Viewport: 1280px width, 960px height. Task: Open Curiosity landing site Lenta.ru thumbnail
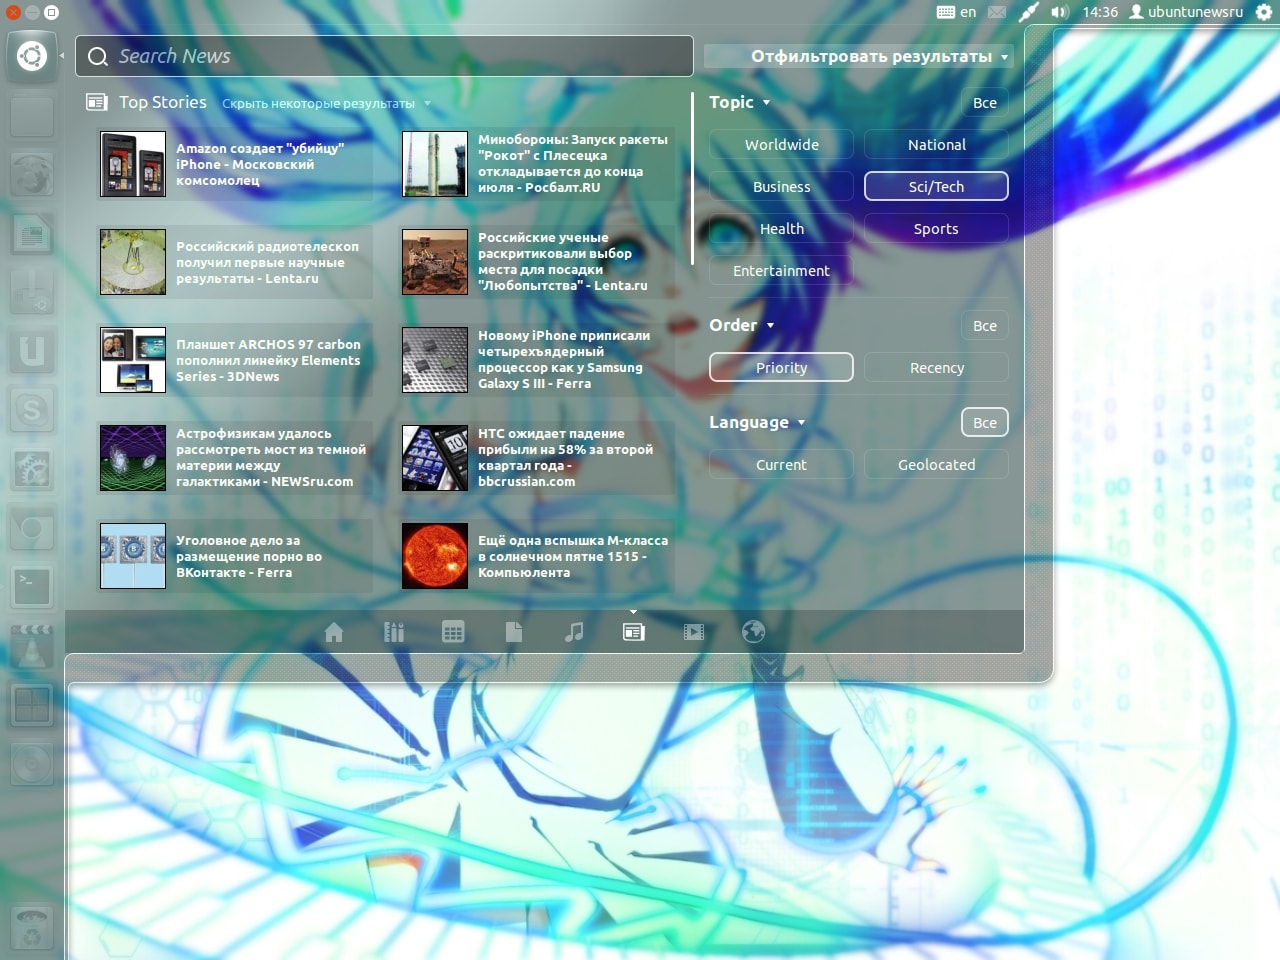coord(435,262)
